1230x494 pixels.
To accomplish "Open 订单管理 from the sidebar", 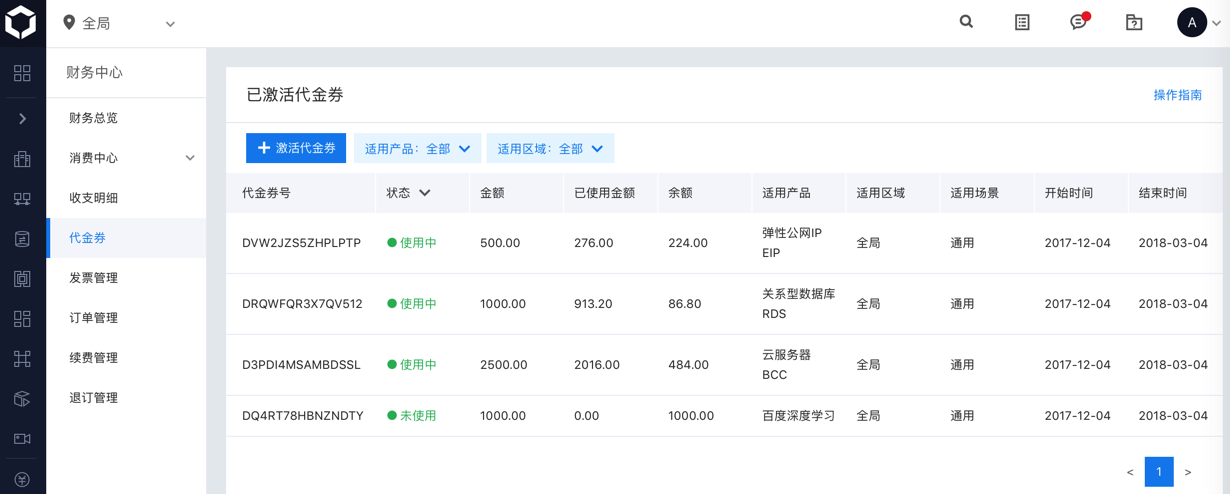I will (x=94, y=318).
